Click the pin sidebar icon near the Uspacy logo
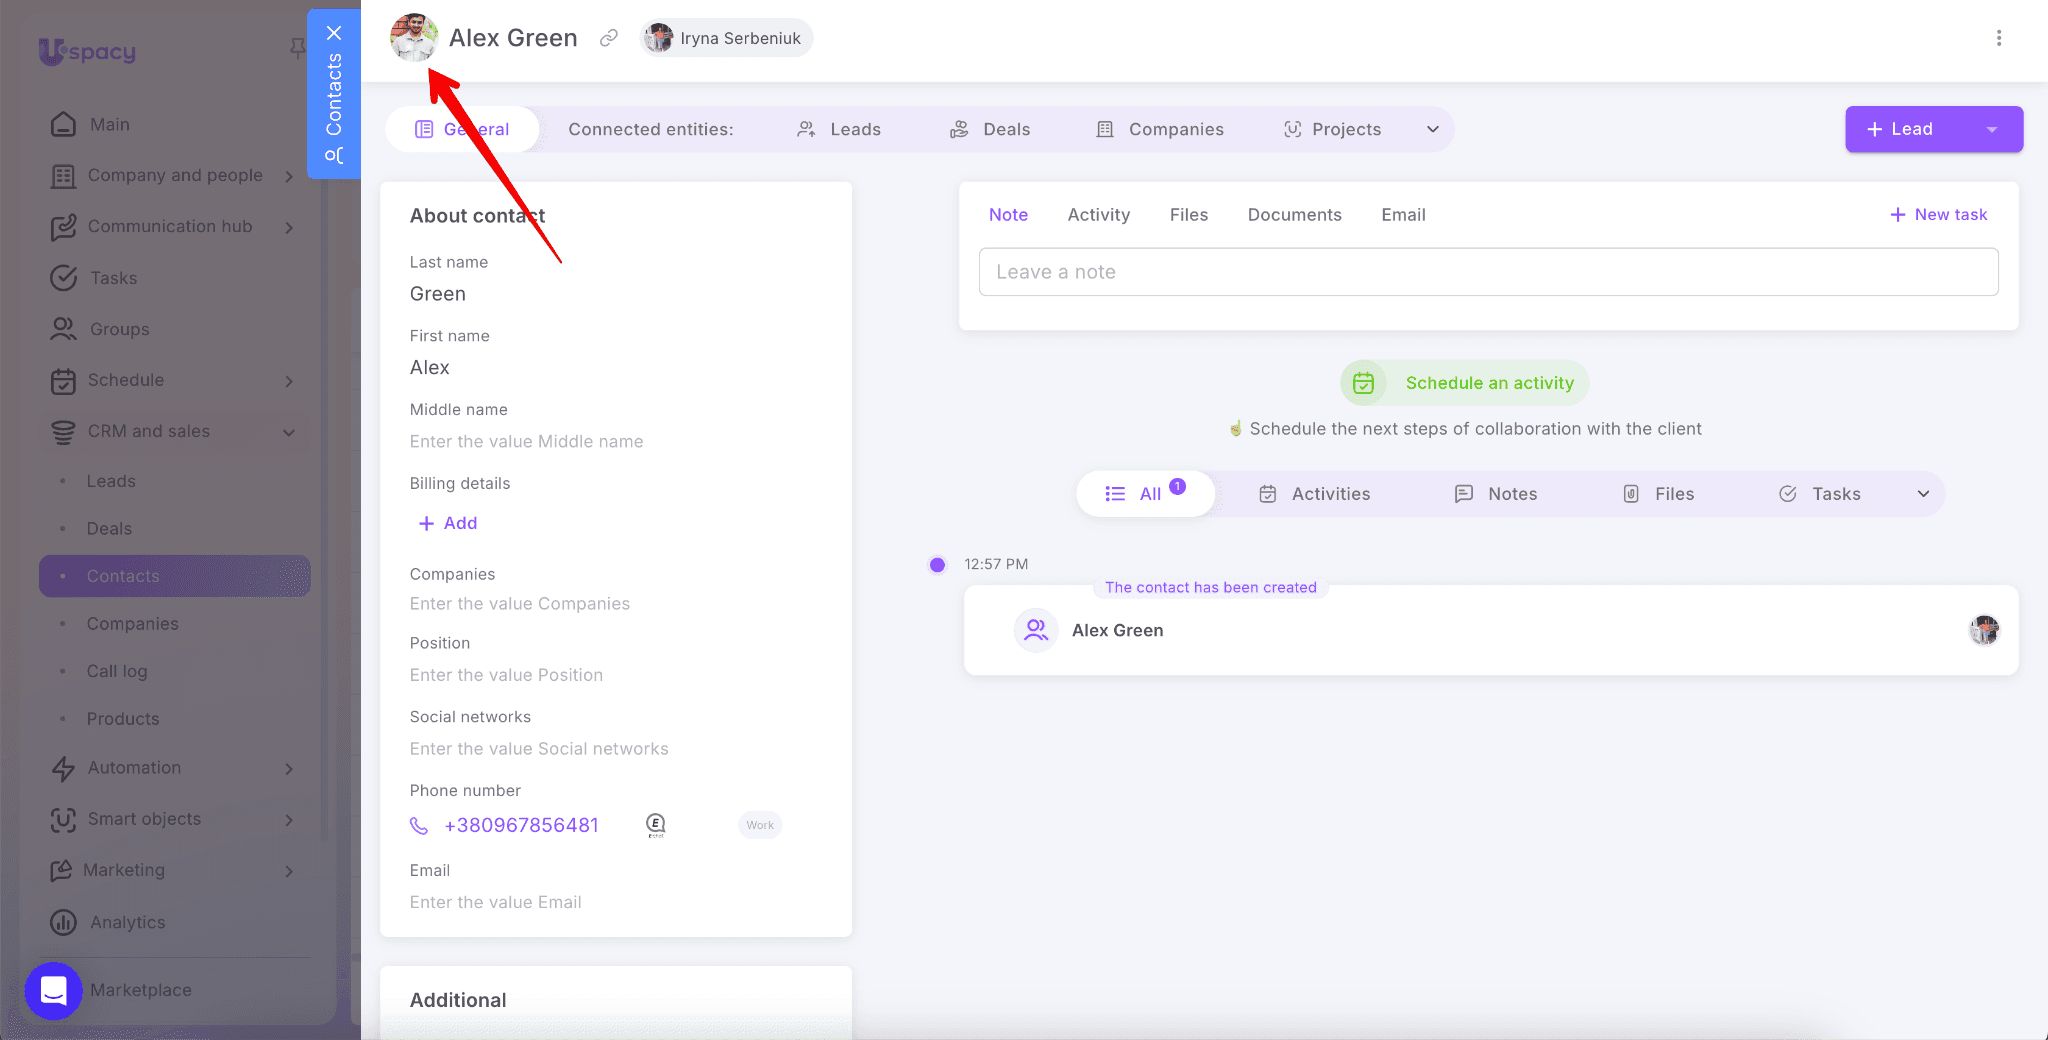 297,48
